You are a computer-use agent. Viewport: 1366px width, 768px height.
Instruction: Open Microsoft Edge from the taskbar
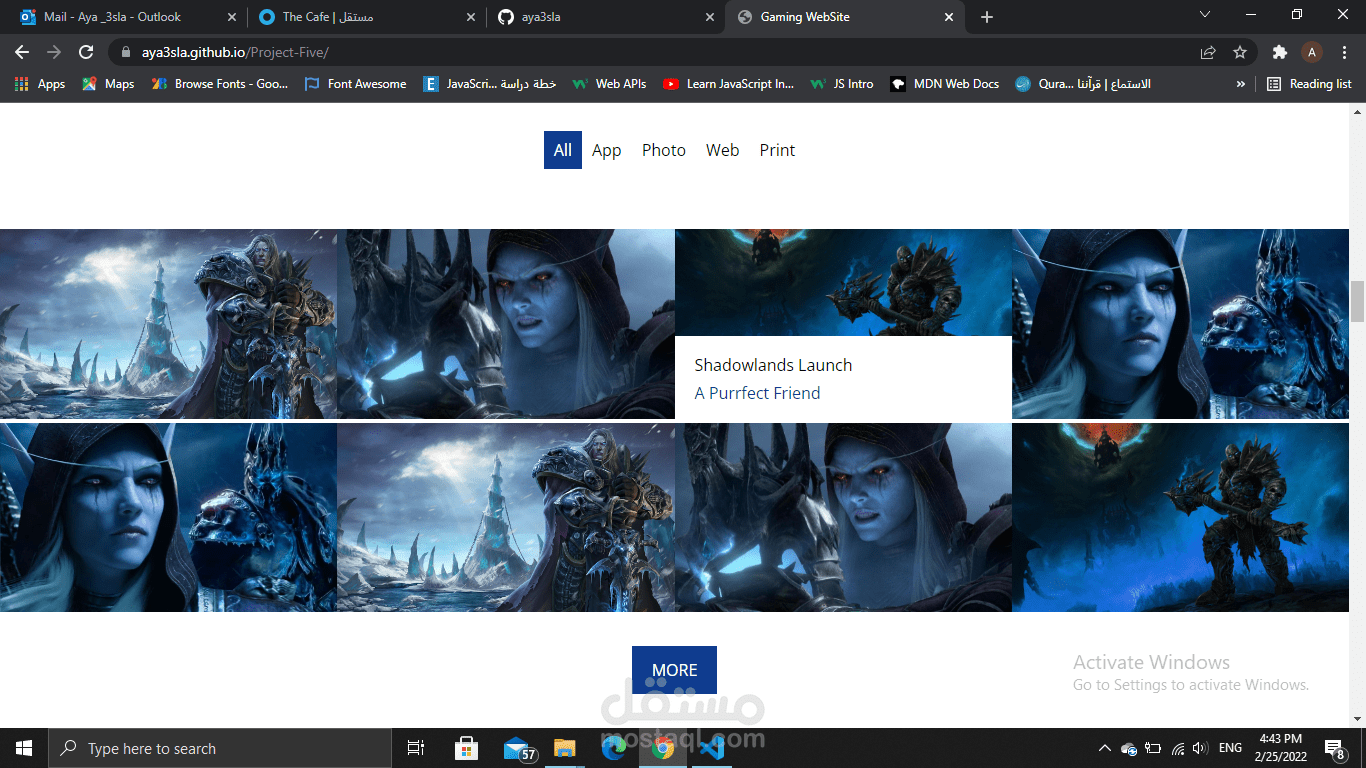tap(614, 748)
